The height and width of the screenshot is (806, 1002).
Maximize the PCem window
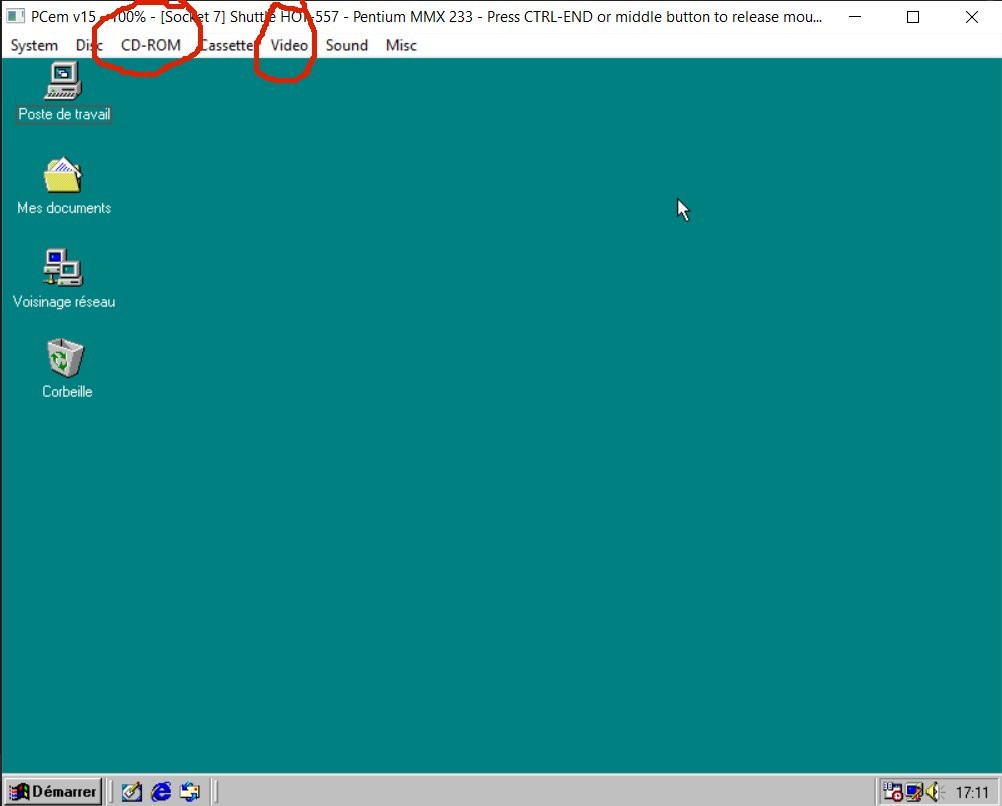(913, 17)
